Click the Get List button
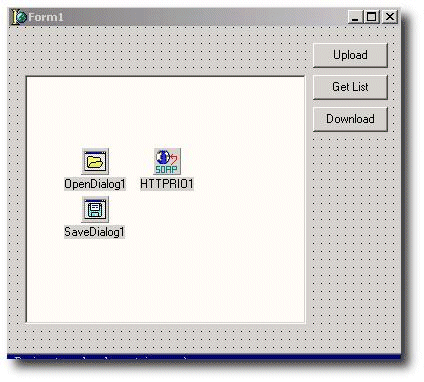The height and width of the screenshot is (382, 424). [350, 87]
